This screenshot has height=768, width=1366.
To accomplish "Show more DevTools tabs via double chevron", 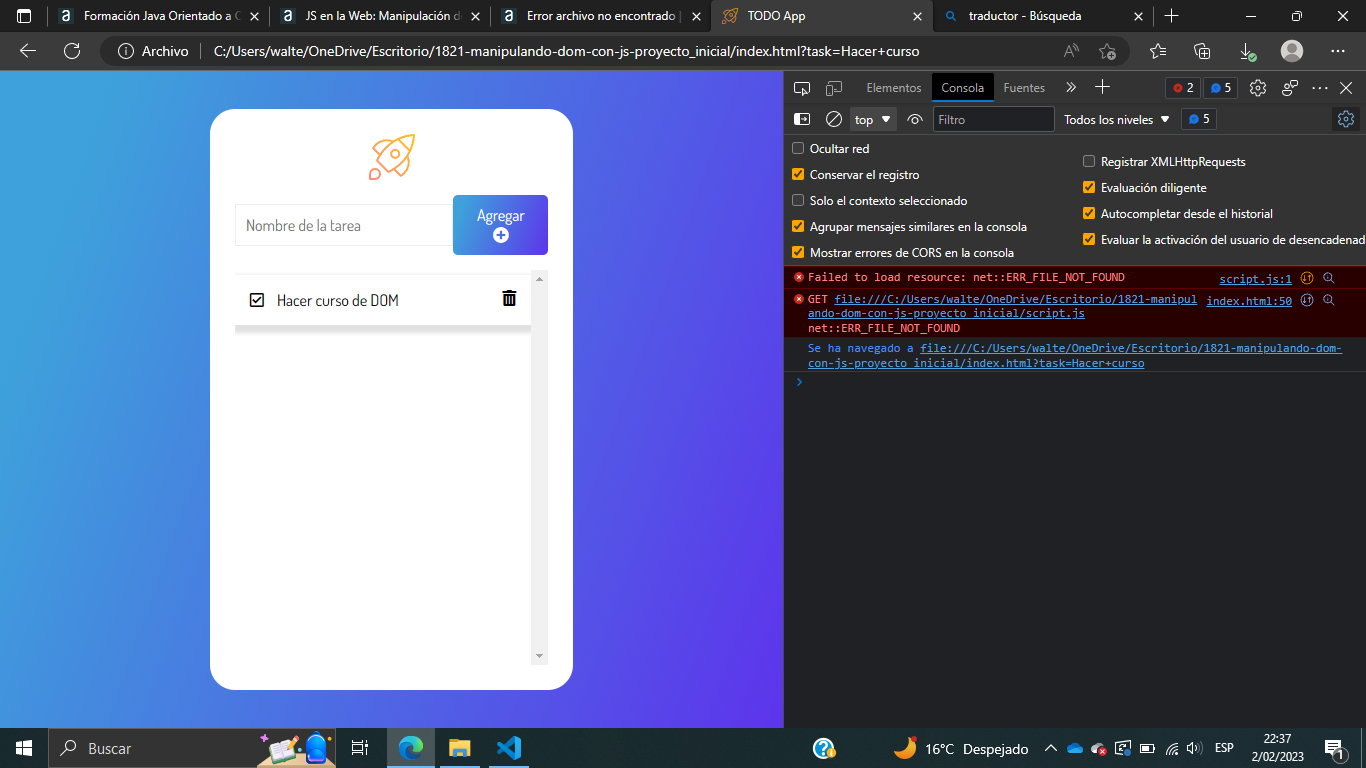I will [1071, 88].
